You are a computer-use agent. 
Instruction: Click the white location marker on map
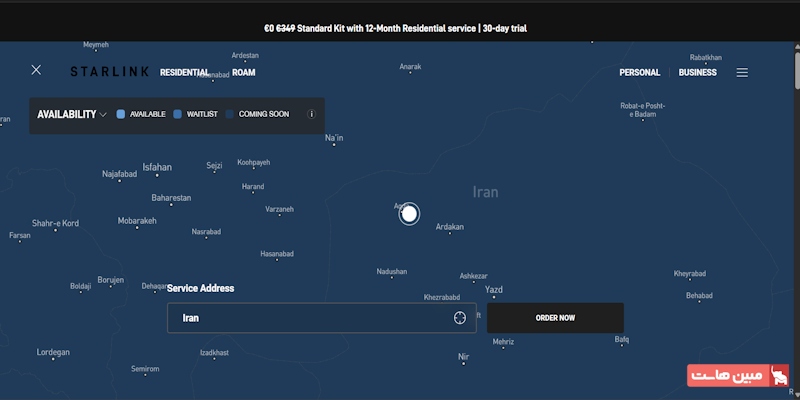tap(409, 214)
